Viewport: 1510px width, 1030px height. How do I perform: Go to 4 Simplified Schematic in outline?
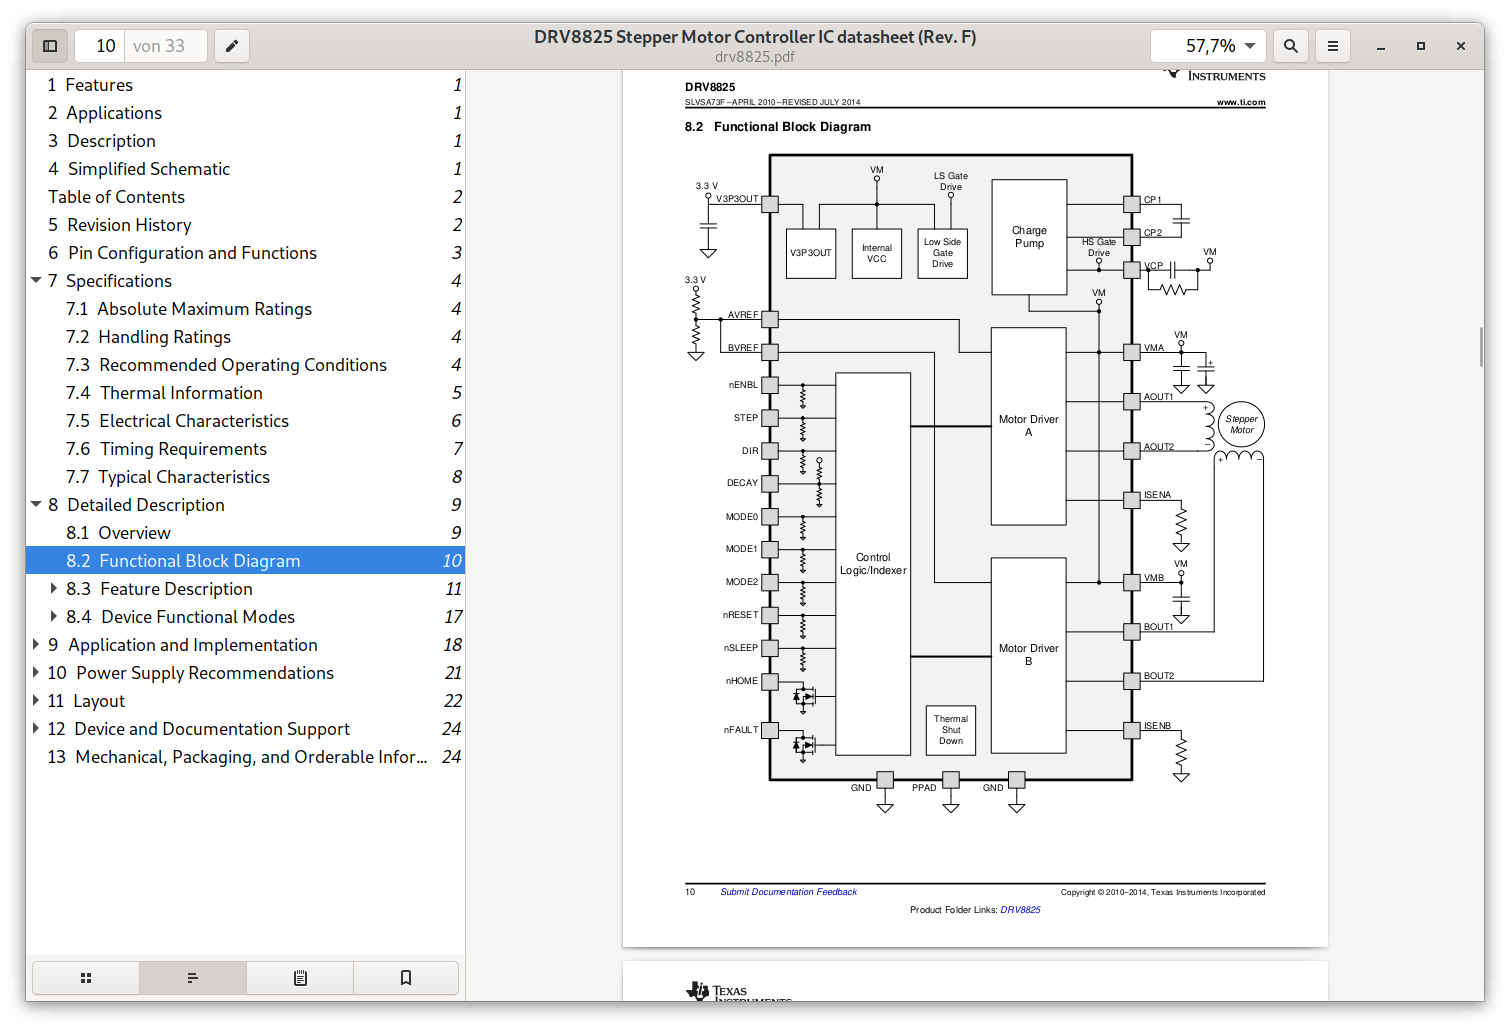click(245, 169)
